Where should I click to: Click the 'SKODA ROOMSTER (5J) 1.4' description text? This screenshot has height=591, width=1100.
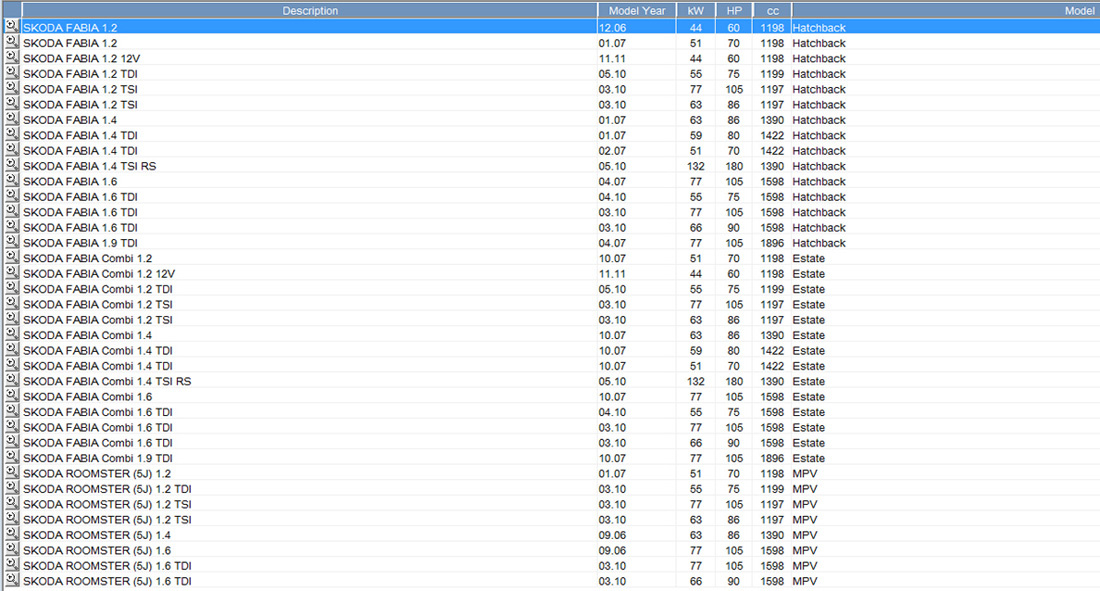tap(96, 535)
